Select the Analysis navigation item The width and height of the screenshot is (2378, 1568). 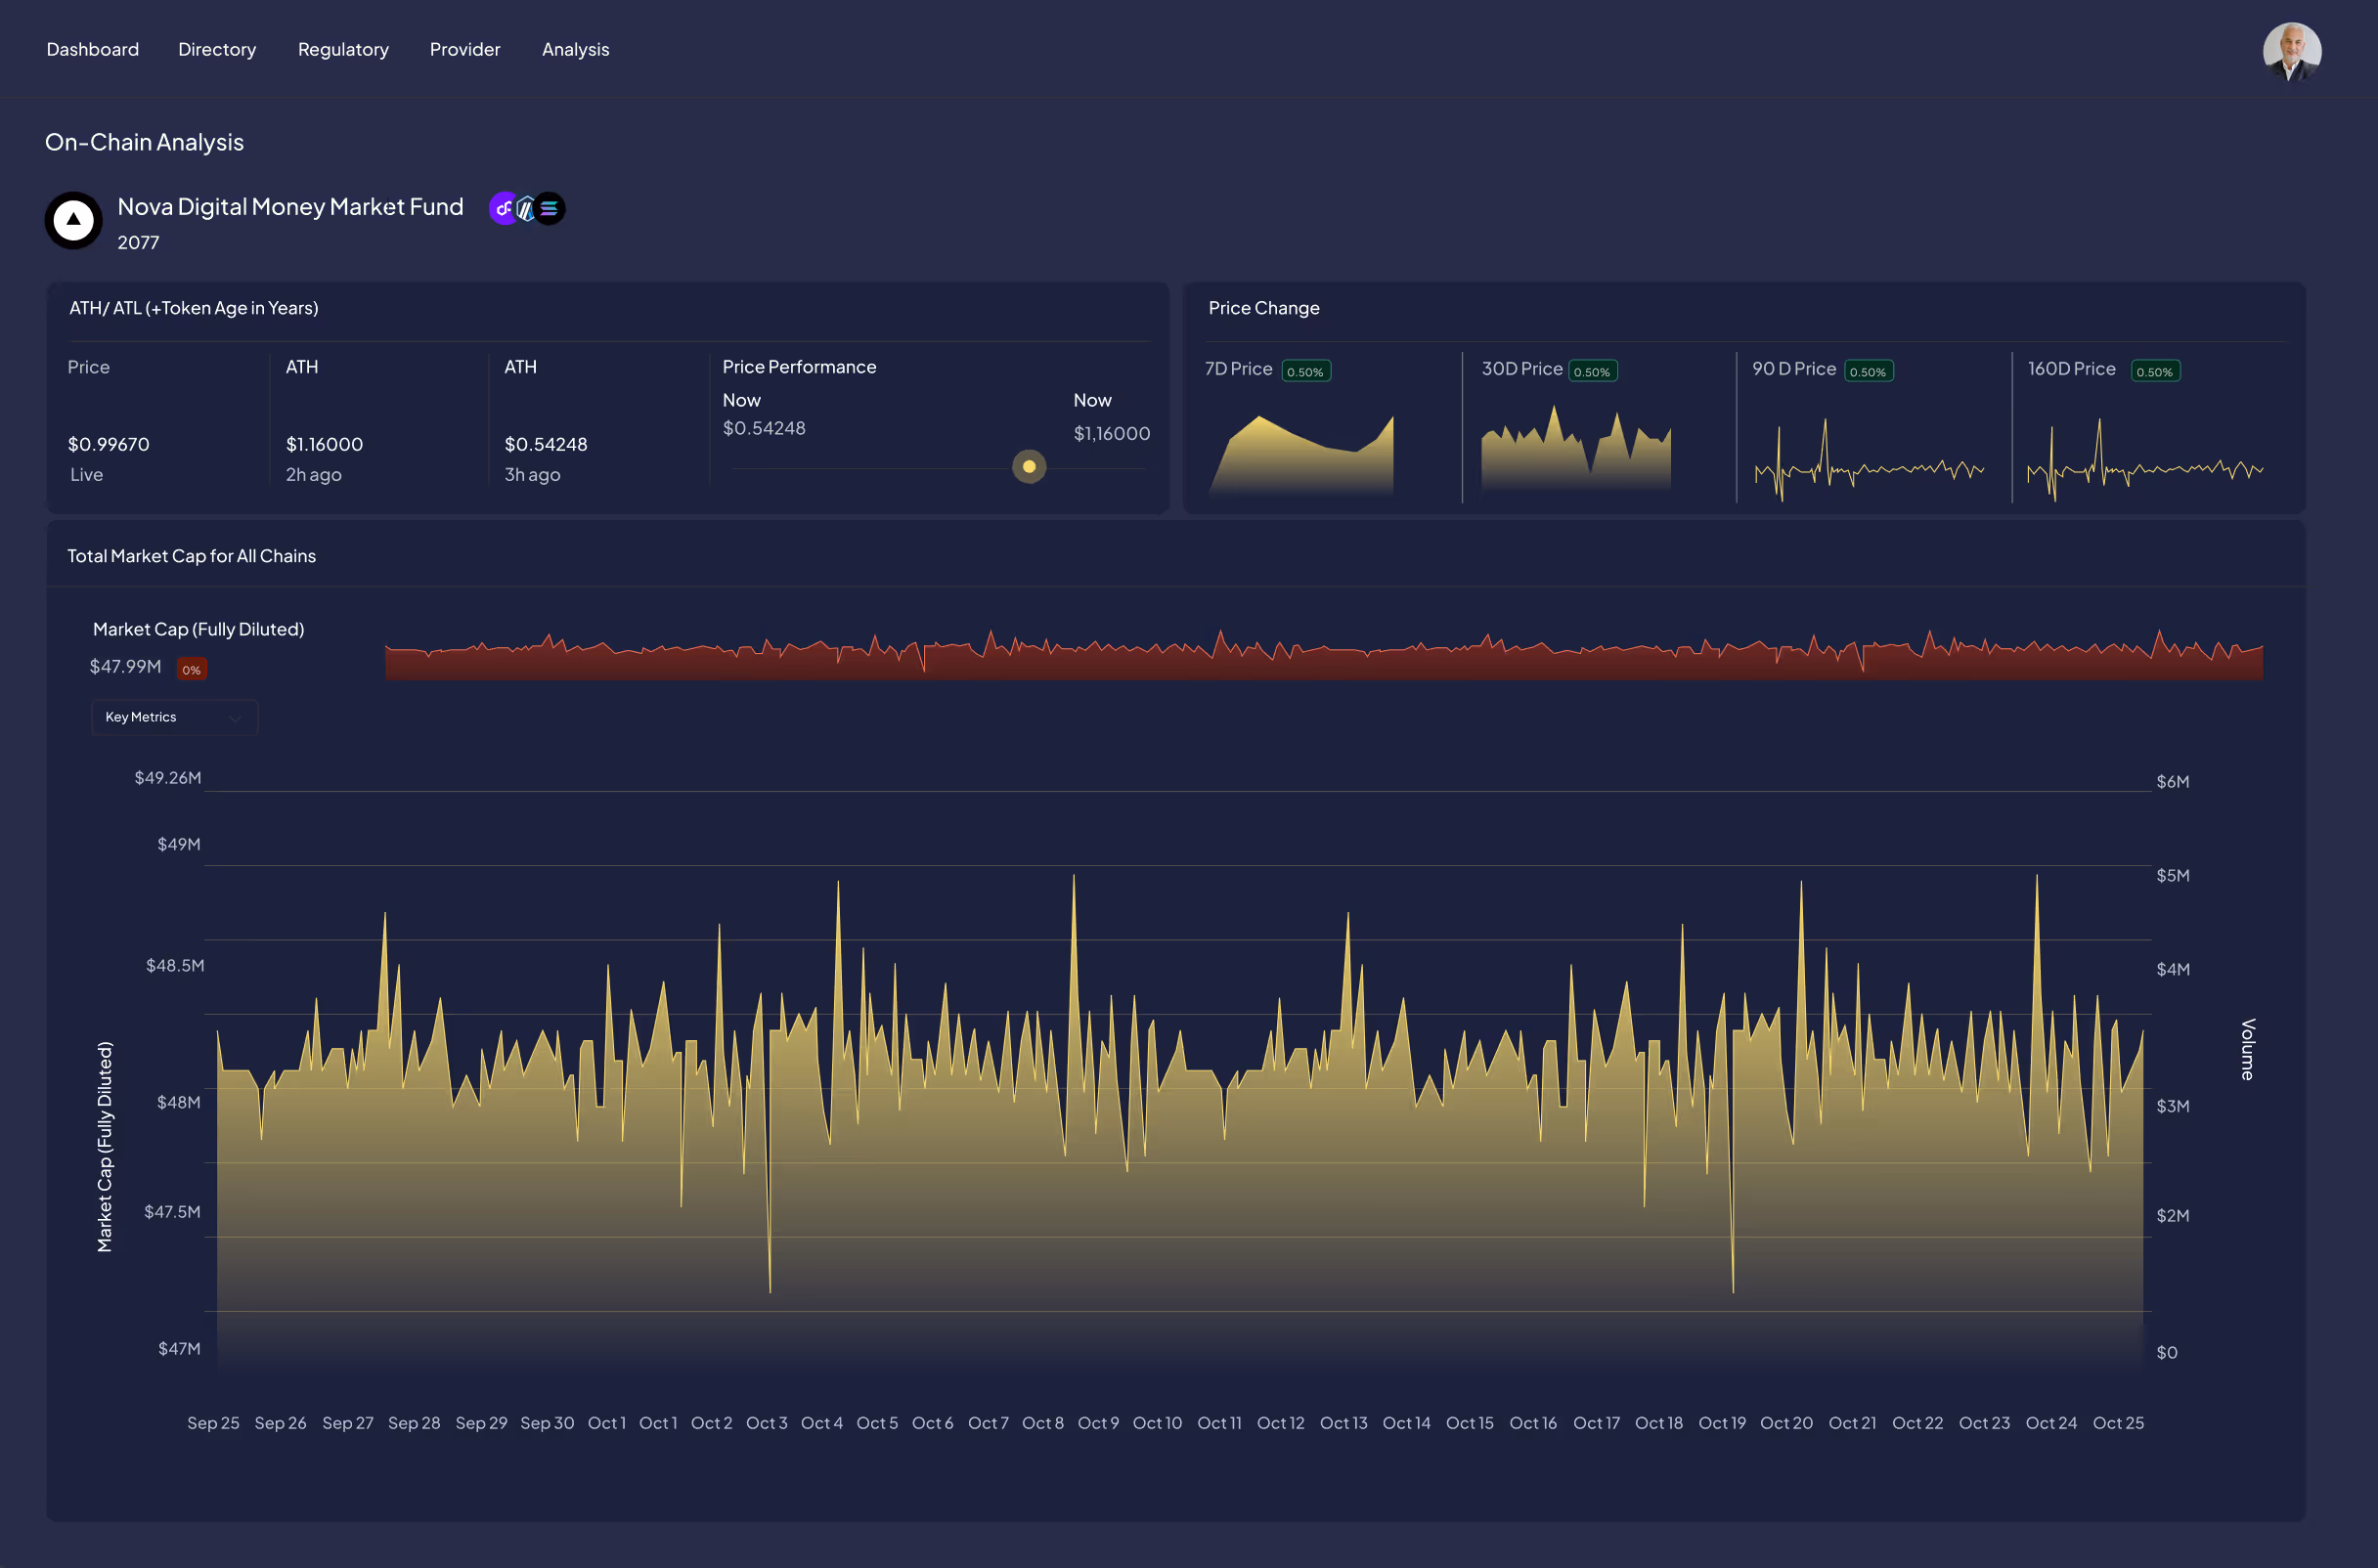(x=575, y=49)
